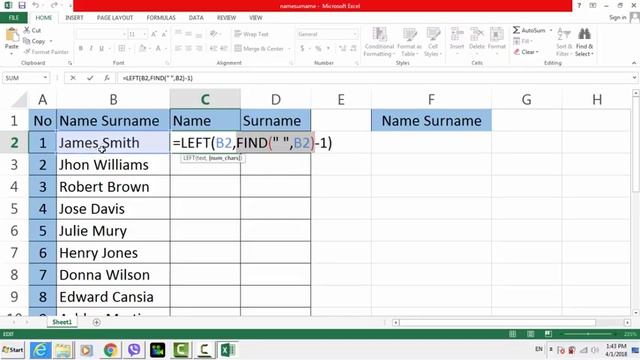Open the Paste dropdown arrow
This screenshot has height=360, width=640.
(11, 53)
